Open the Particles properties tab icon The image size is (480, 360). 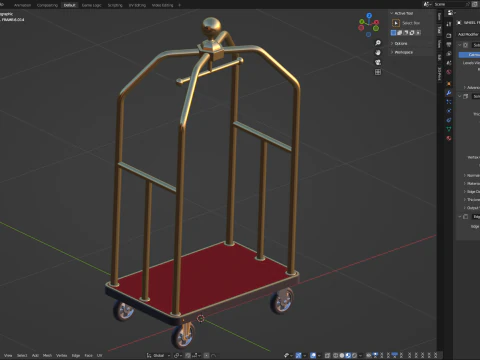(449, 102)
